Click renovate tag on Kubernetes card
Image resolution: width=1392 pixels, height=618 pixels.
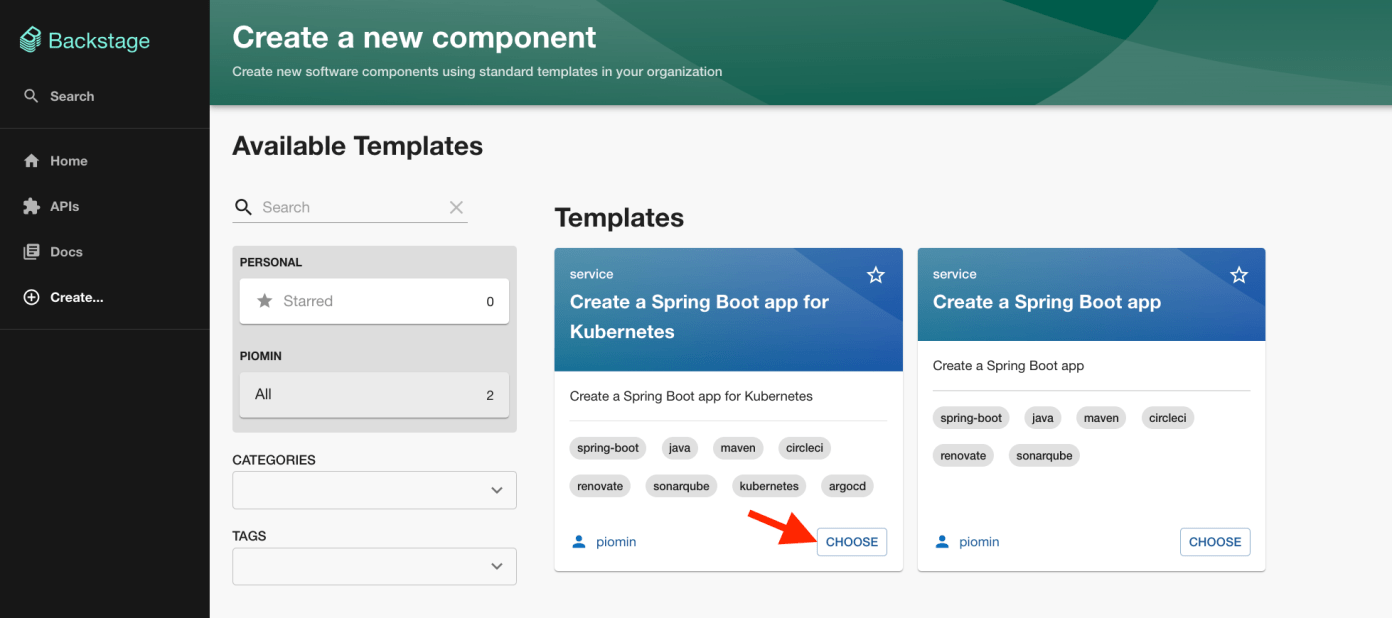[x=600, y=486]
